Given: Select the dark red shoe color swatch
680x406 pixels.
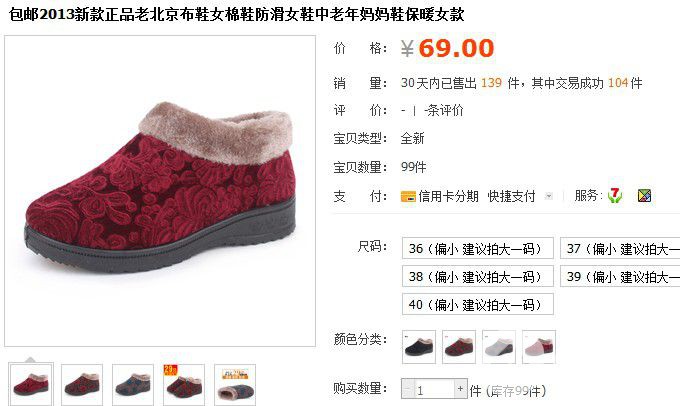Looking at the screenshot, I should 459,347.
